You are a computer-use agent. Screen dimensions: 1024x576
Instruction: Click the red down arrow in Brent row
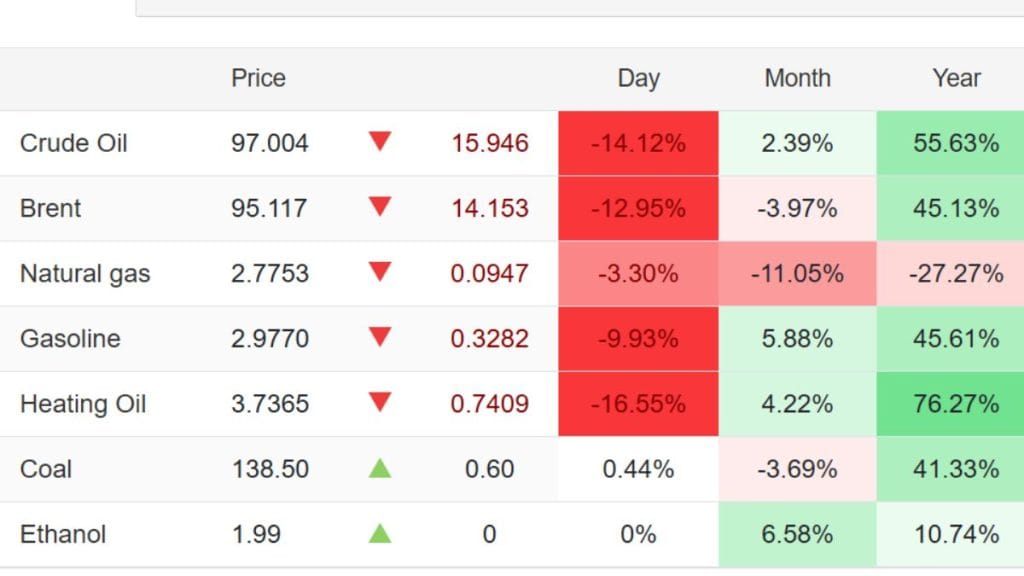point(379,207)
